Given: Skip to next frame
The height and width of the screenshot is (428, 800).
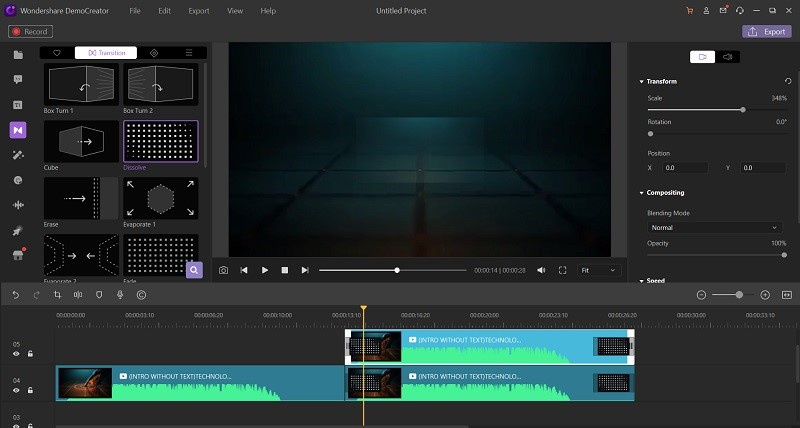Looking at the screenshot, I should pos(305,270).
